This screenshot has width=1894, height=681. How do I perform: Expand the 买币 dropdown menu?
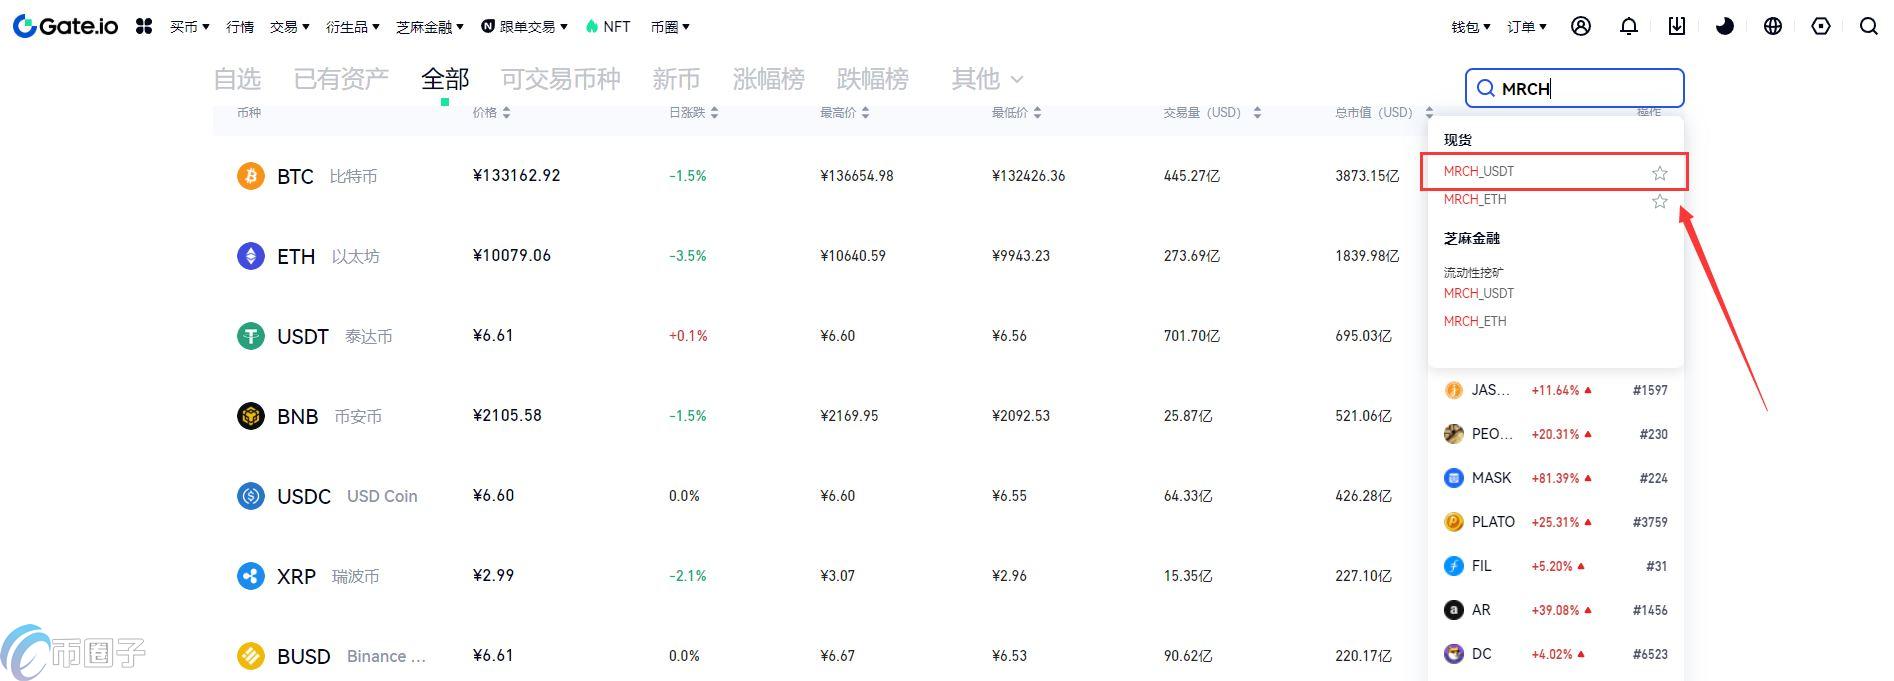click(190, 27)
